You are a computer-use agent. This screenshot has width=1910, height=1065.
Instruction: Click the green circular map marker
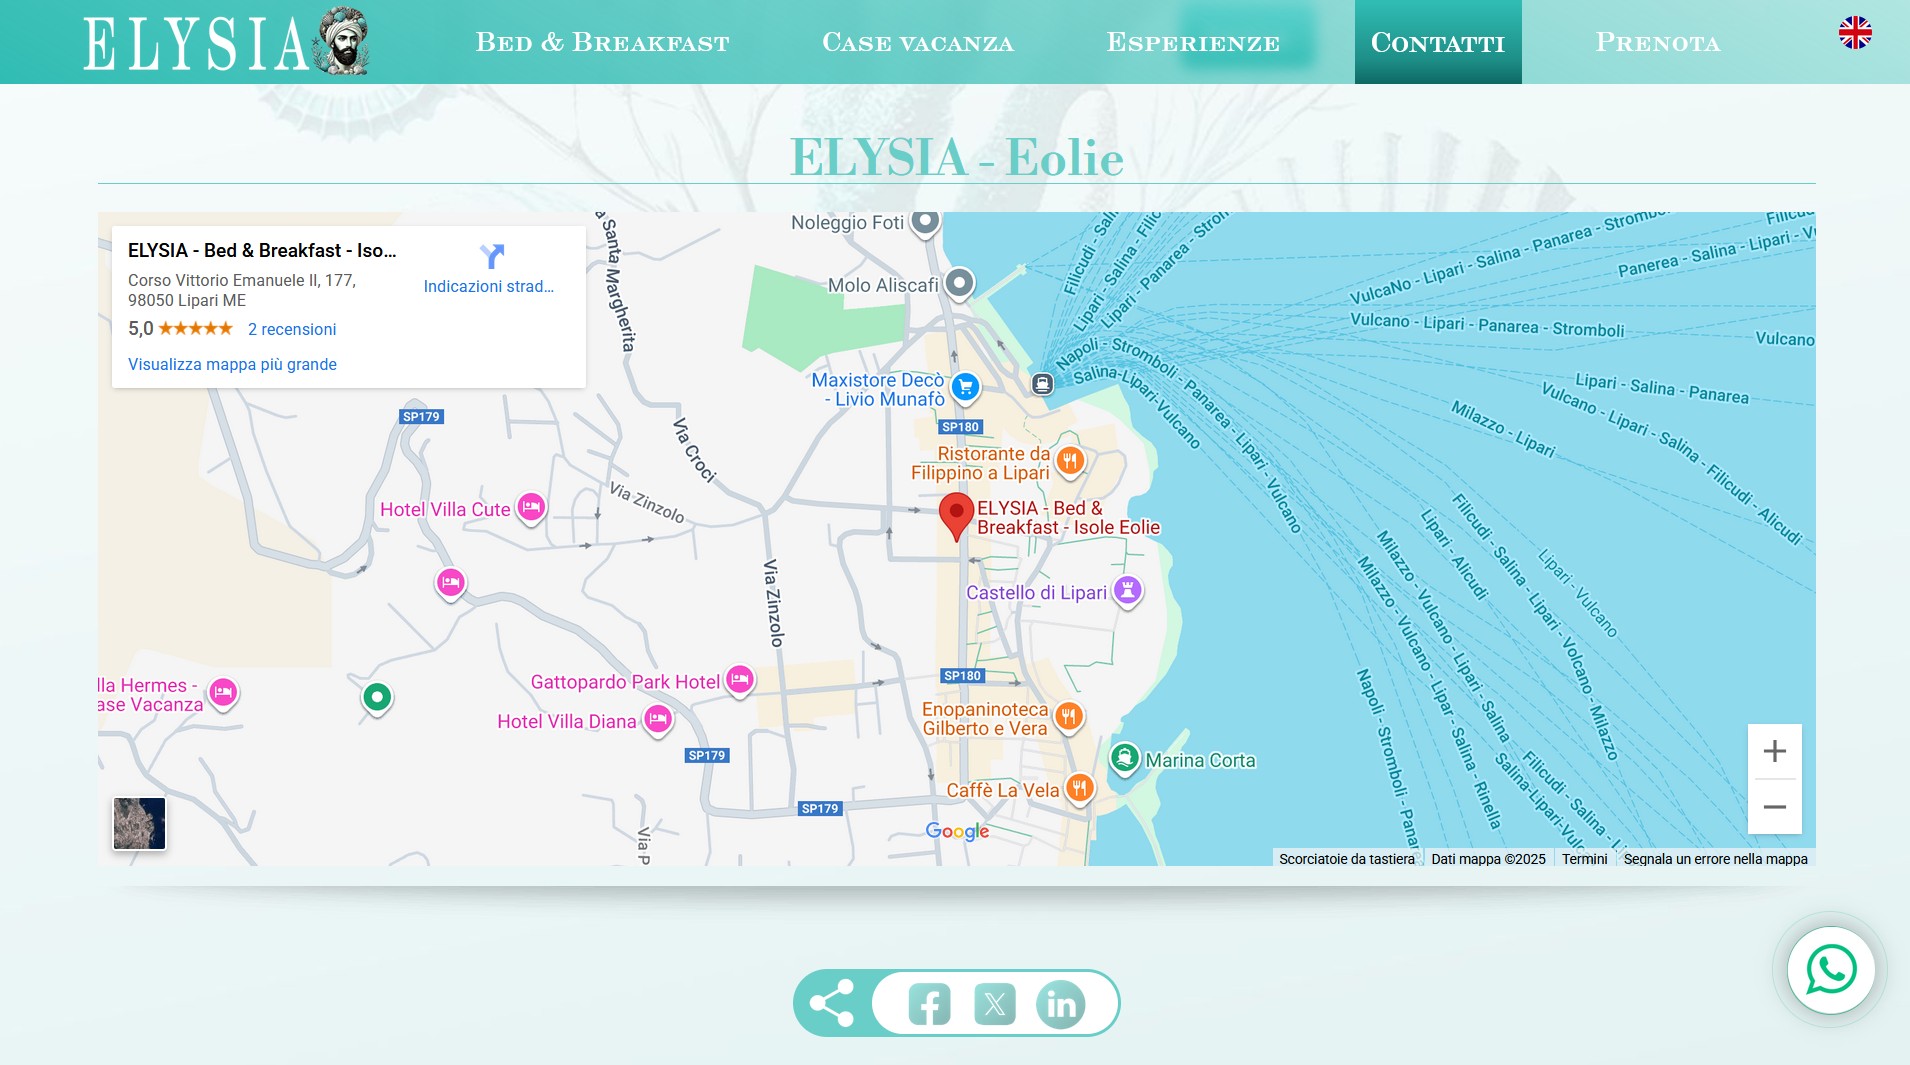377,697
